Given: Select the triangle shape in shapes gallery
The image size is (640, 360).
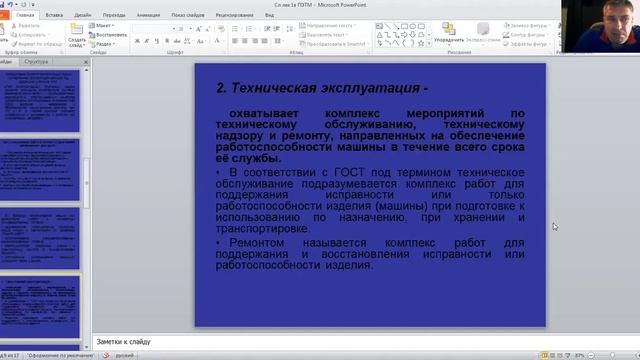Looking at the screenshot, I should (x=379, y=35).
